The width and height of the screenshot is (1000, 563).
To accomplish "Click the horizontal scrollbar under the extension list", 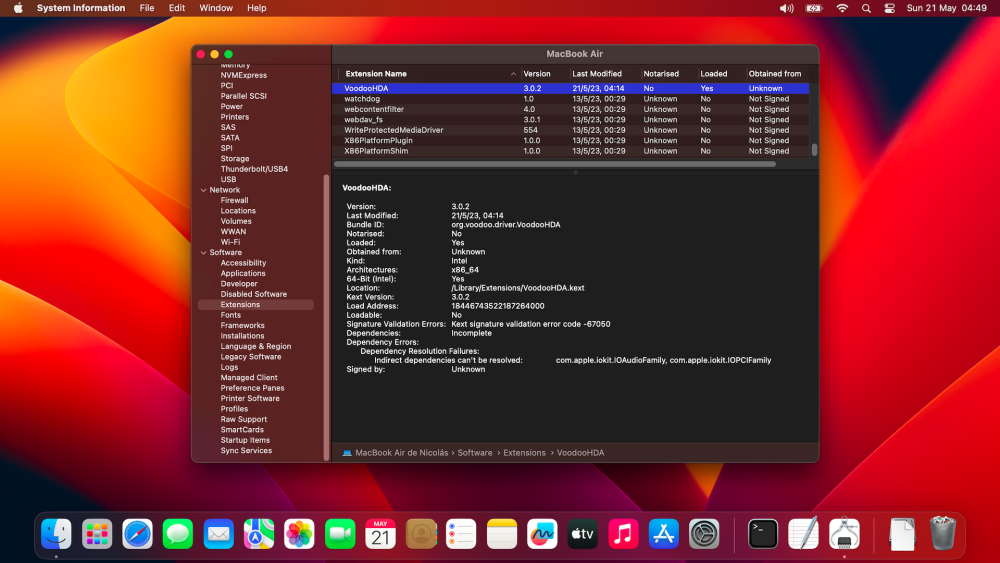I will click(555, 164).
